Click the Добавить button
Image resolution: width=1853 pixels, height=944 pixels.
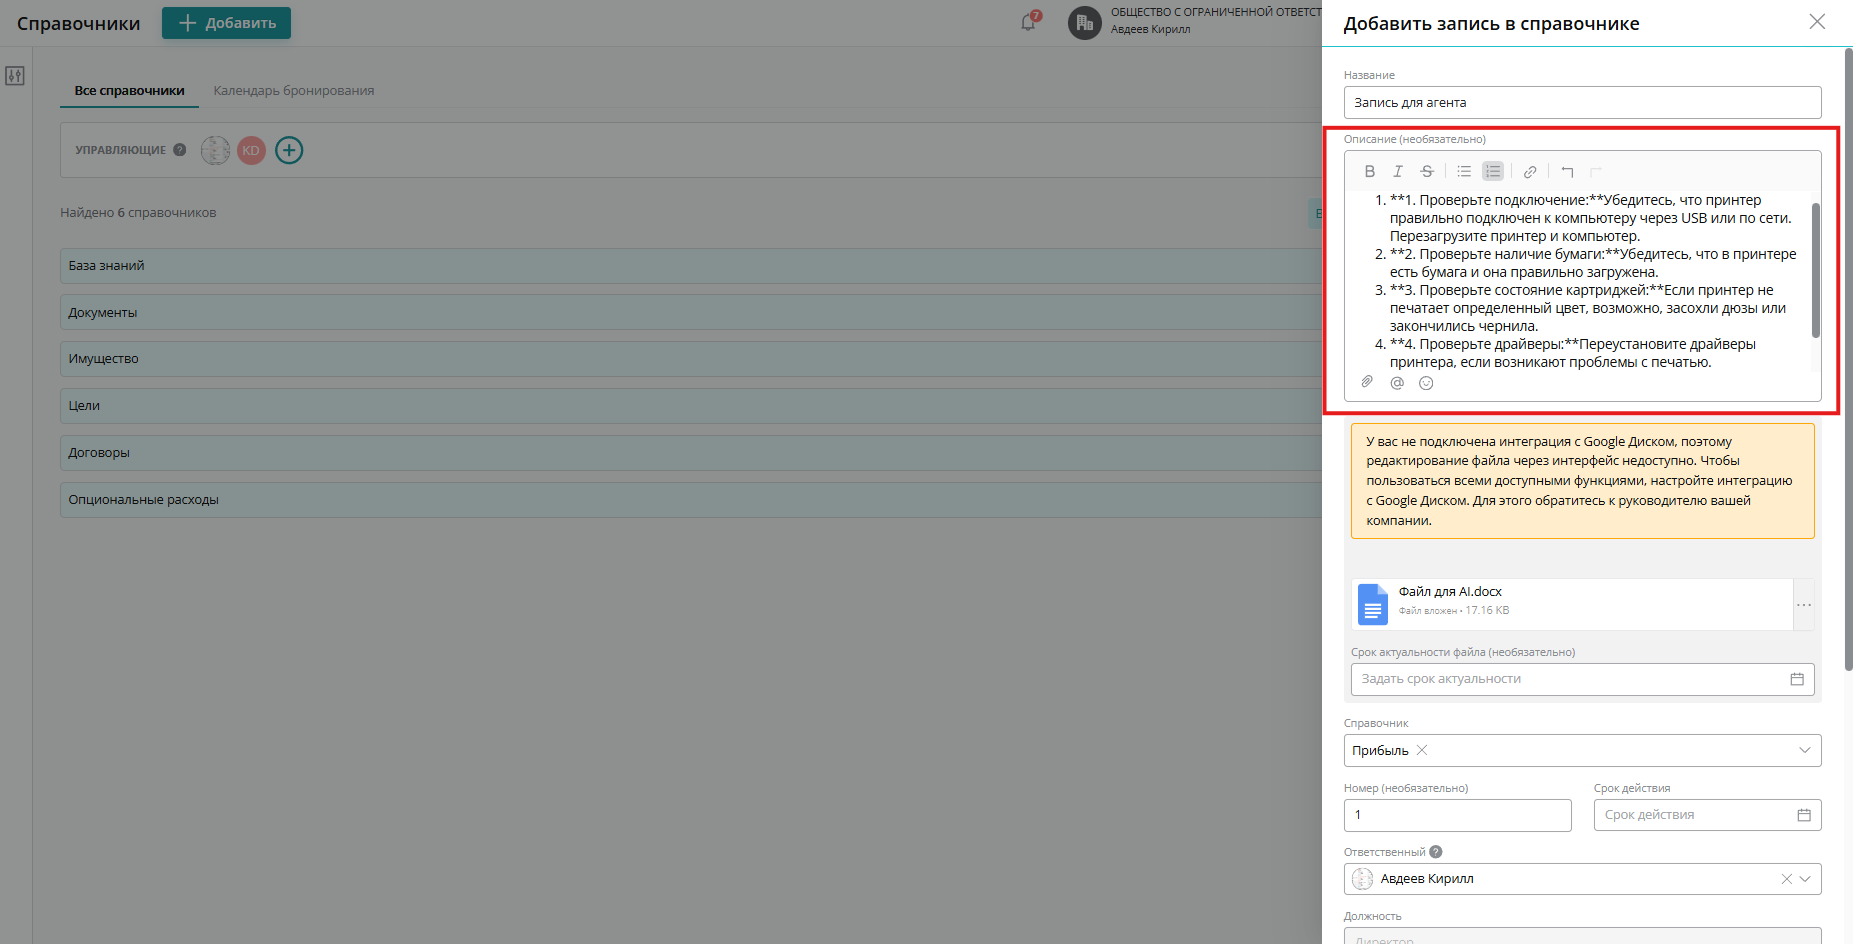pyautogui.click(x=226, y=23)
